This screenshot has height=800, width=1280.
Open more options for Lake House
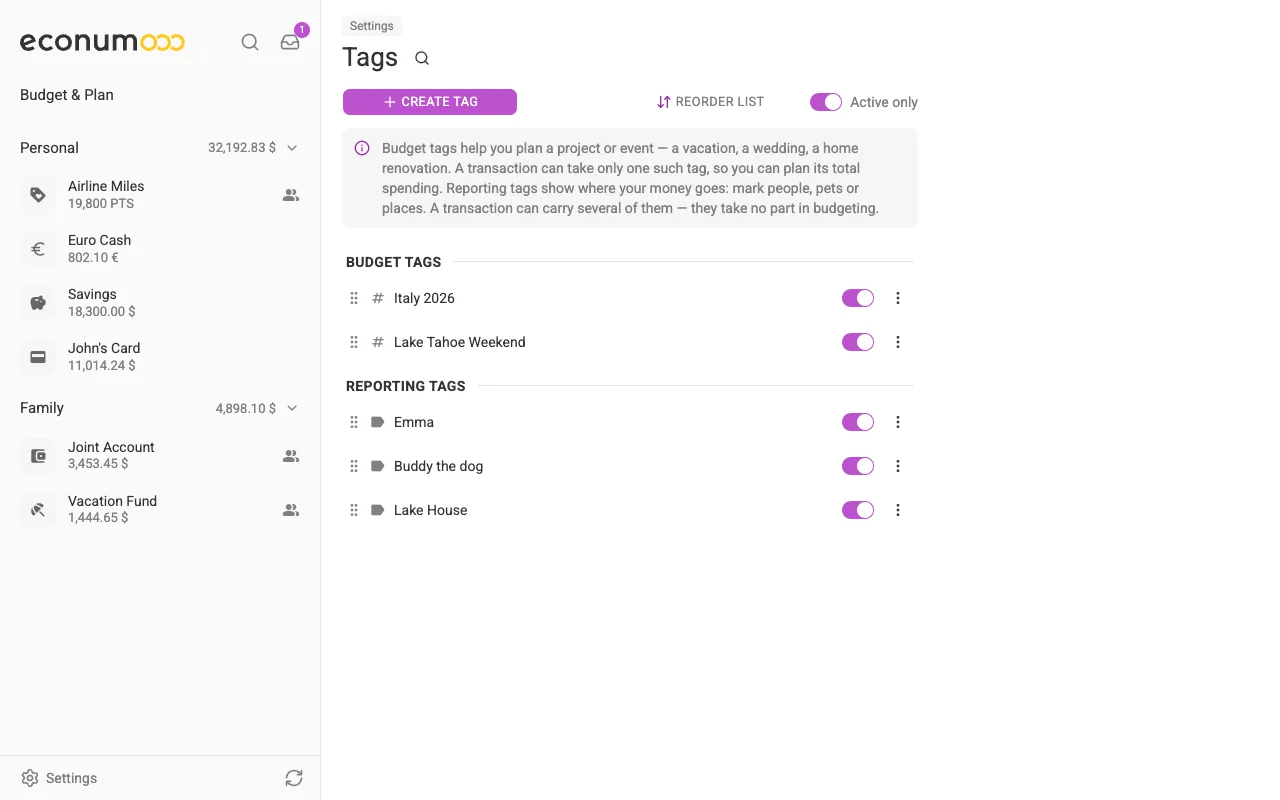pos(898,510)
